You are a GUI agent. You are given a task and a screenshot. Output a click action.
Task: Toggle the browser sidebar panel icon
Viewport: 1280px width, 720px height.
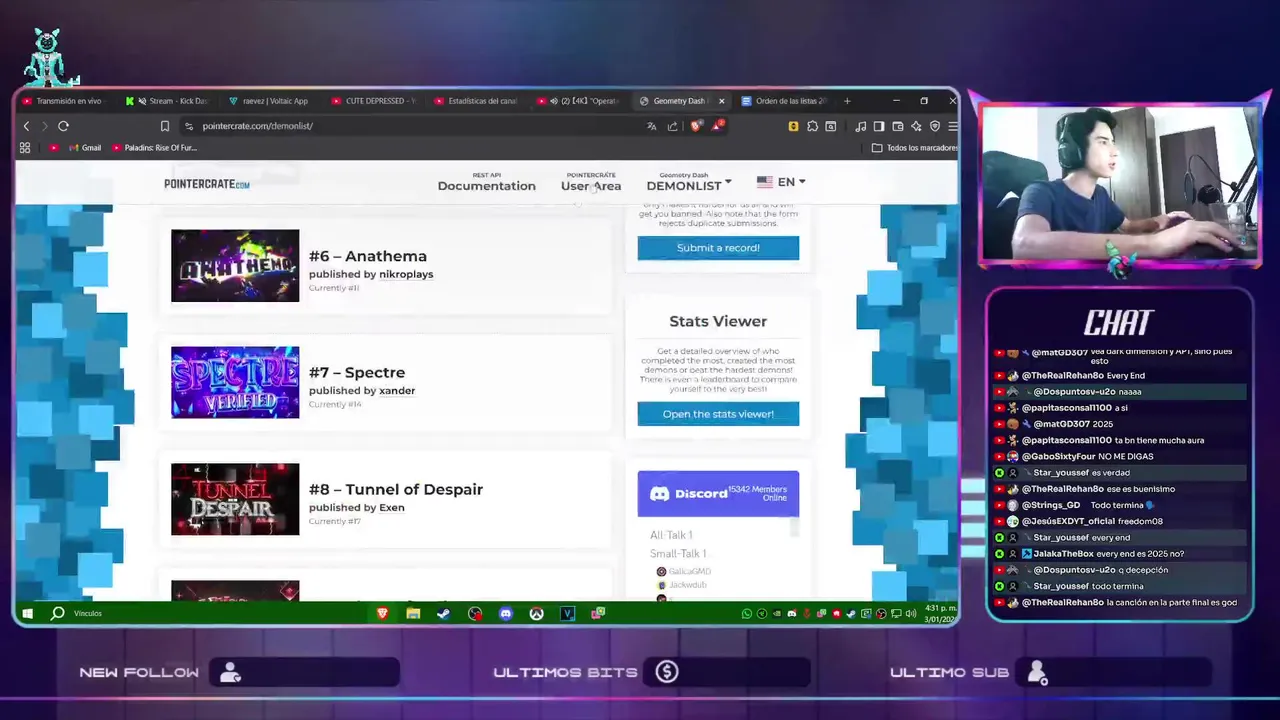tap(879, 126)
